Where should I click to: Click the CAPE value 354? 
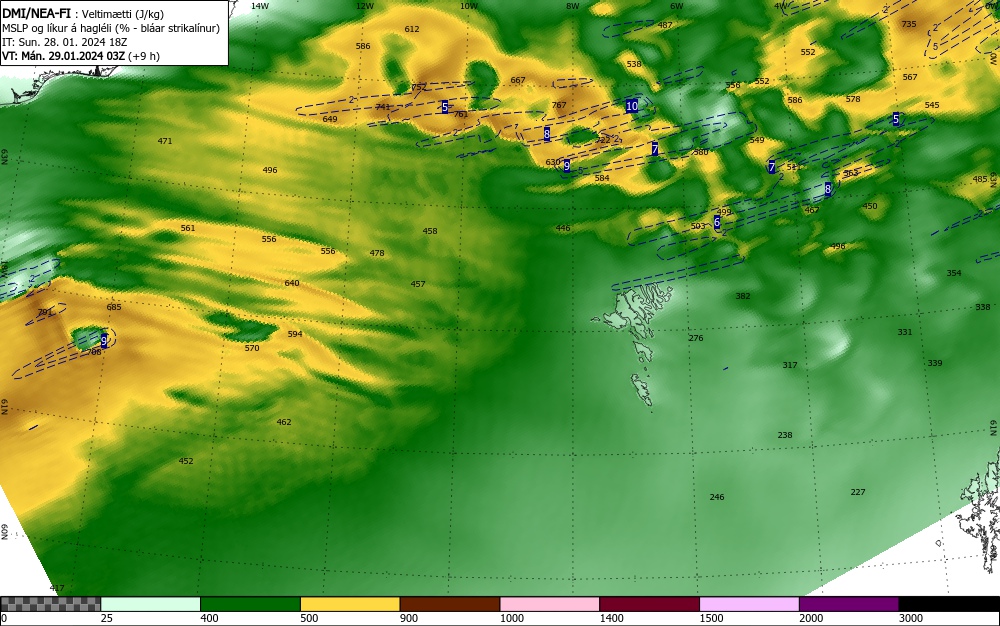tap(953, 273)
